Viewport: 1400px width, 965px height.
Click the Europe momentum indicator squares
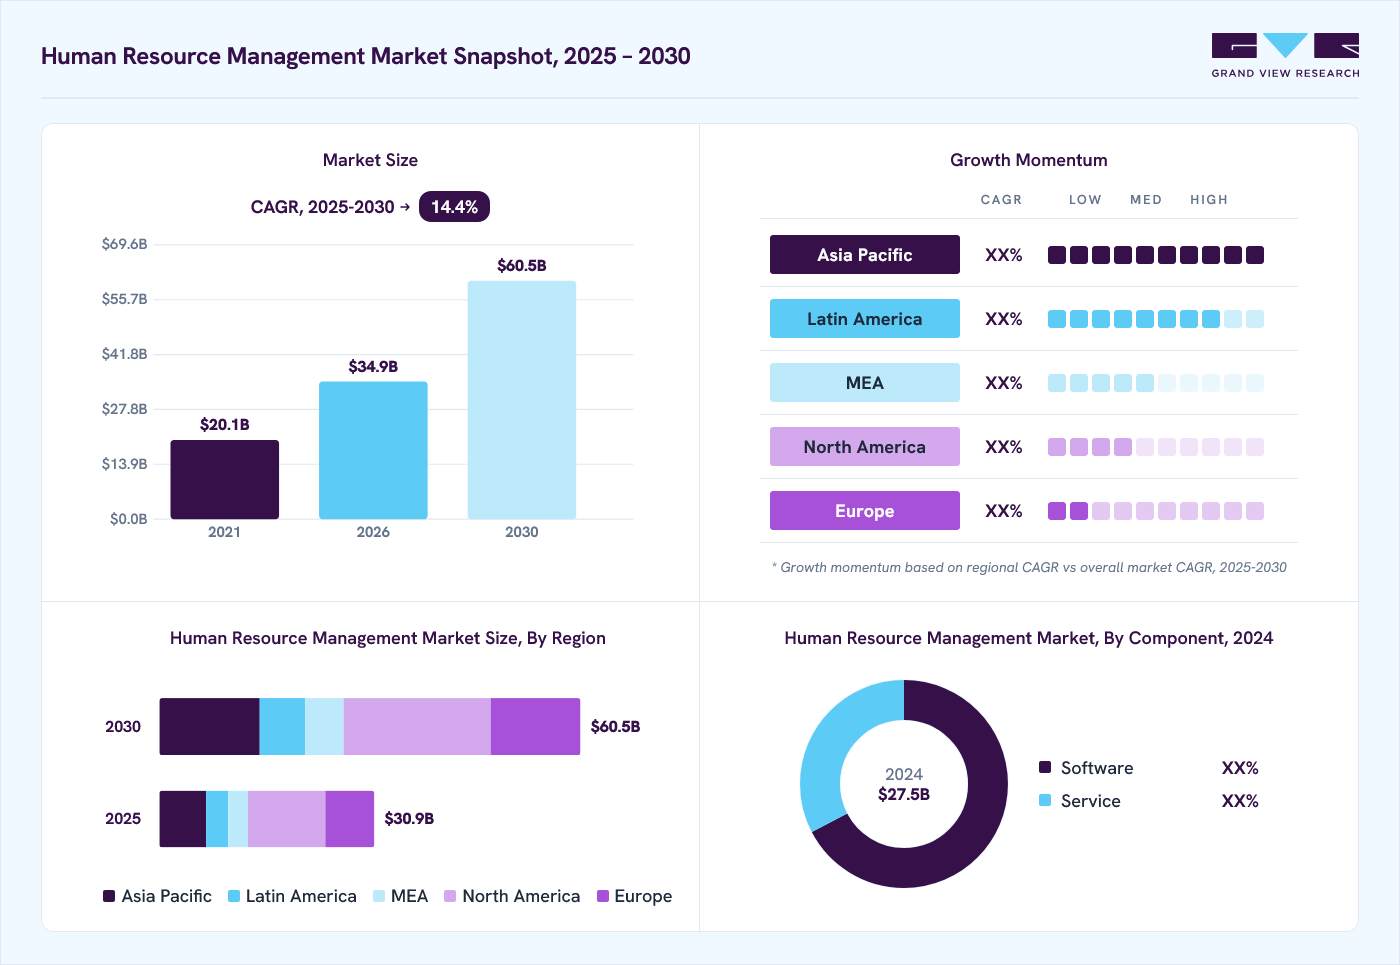tap(1156, 511)
